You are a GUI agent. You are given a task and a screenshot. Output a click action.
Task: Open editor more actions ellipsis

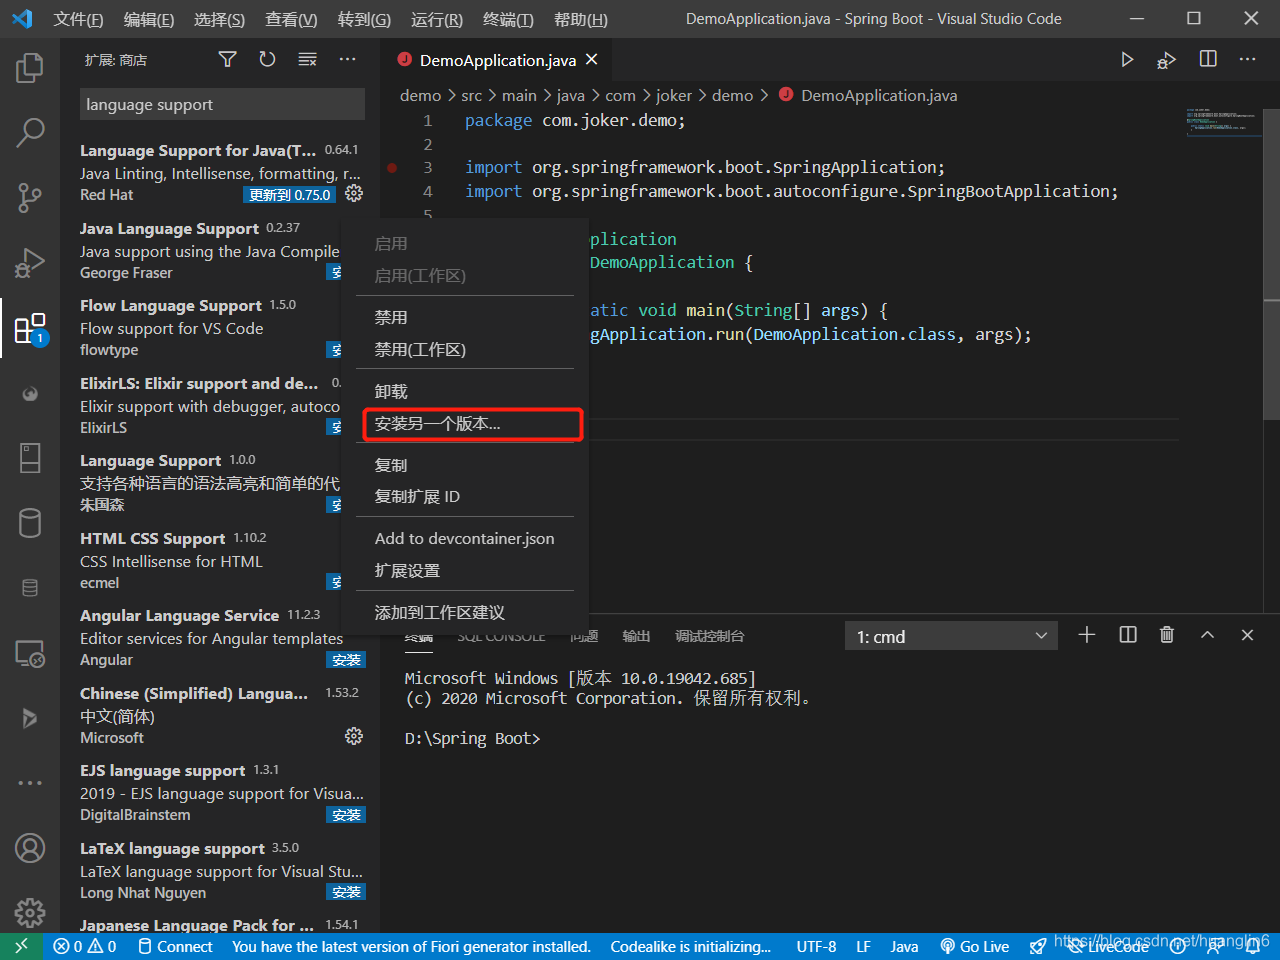[1247, 60]
